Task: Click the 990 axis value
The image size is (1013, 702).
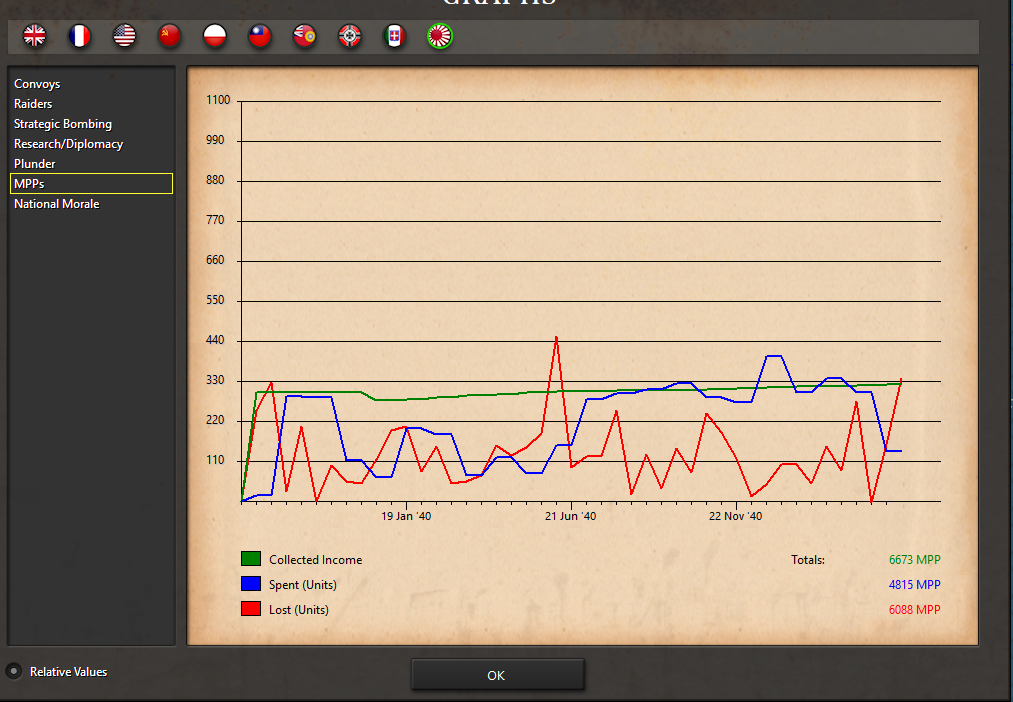Action: tap(215, 140)
